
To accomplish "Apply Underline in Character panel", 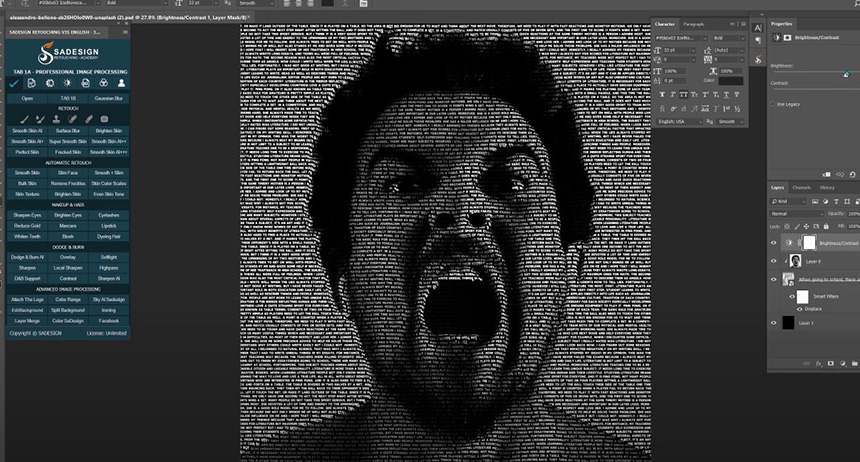I will point(726,95).
